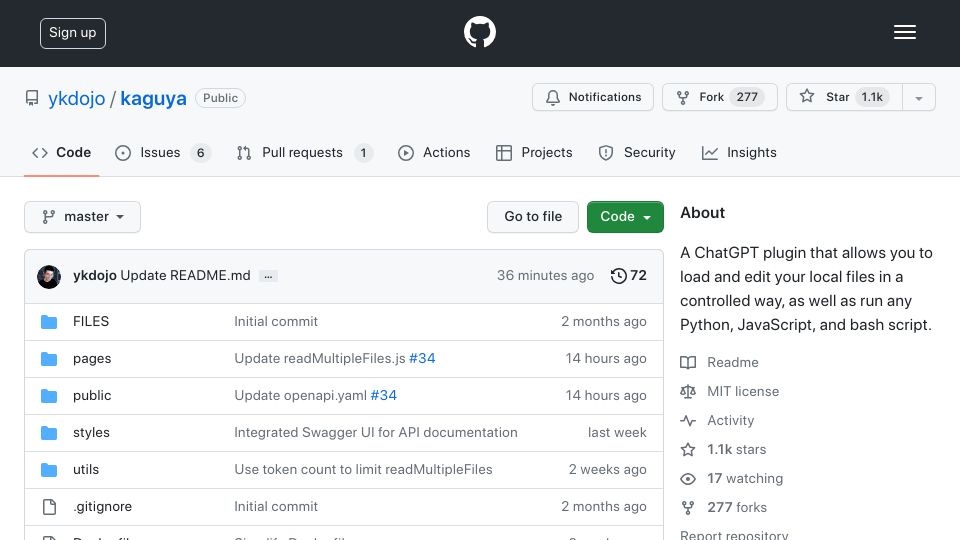Click '36 minutes ago' commit timestamp
Screen dimensions: 960x540
tap(545, 276)
